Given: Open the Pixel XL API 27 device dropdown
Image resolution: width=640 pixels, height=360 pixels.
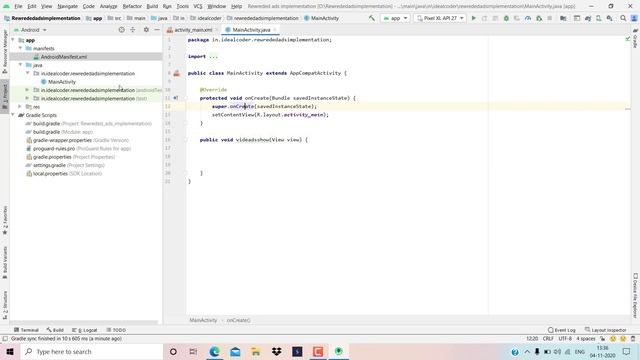Looking at the screenshot, I should pyautogui.click(x=440, y=18).
